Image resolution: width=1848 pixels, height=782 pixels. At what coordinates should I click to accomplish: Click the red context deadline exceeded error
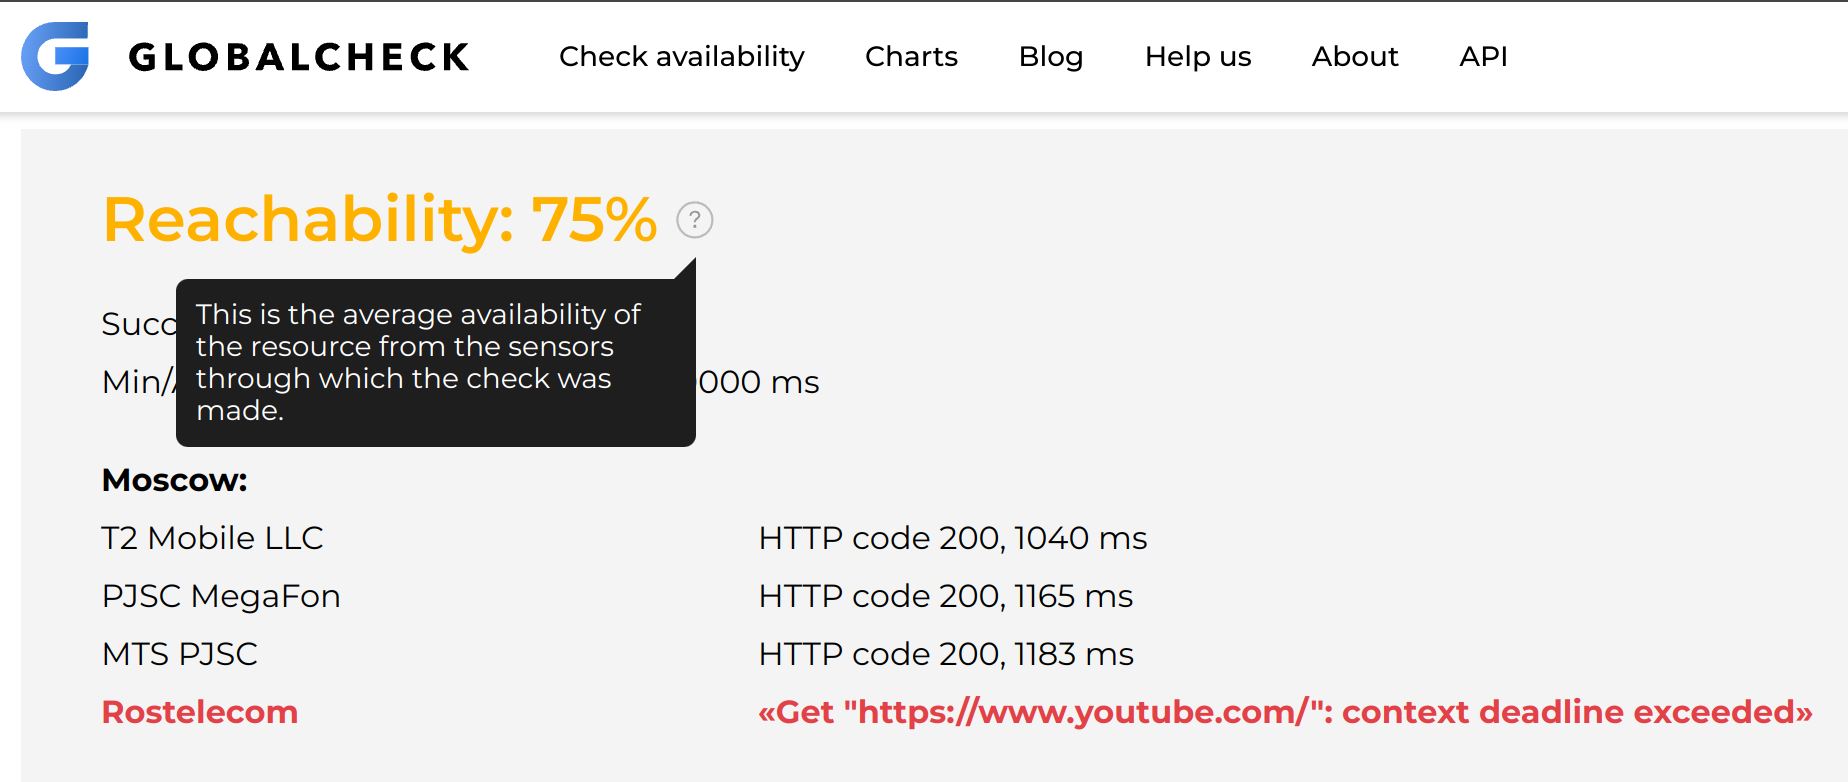click(x=1285, y=712)
